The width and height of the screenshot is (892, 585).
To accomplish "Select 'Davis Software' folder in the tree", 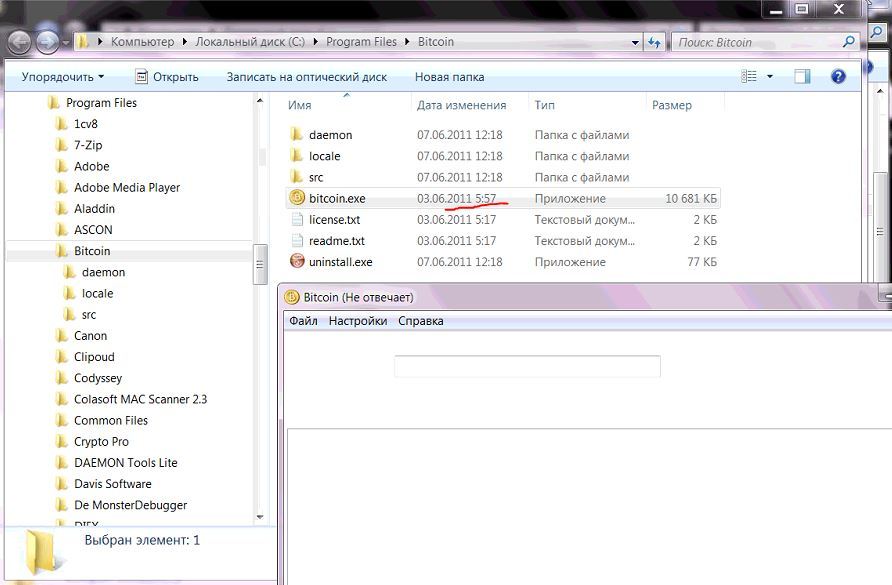I will point(112,484).
